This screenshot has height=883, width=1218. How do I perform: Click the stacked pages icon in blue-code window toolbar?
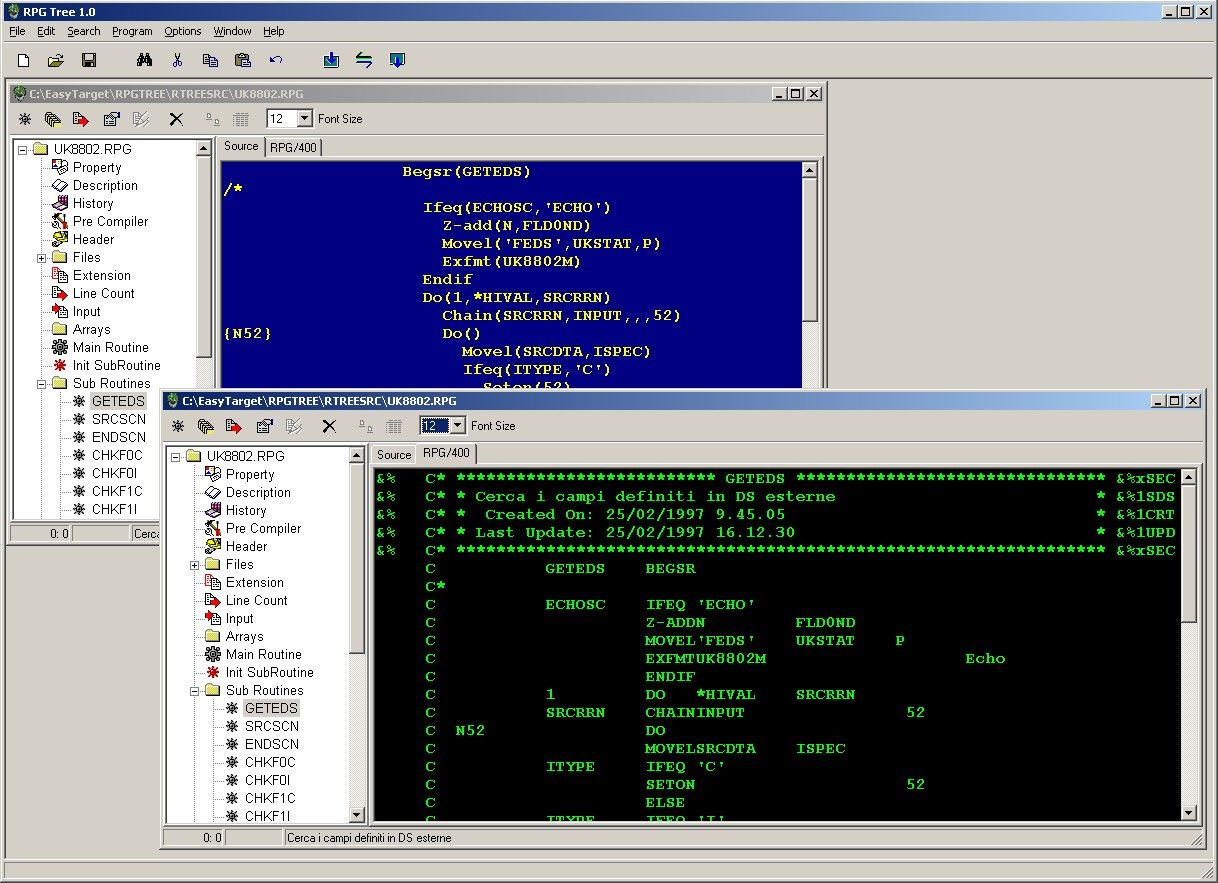coord(52,119)
